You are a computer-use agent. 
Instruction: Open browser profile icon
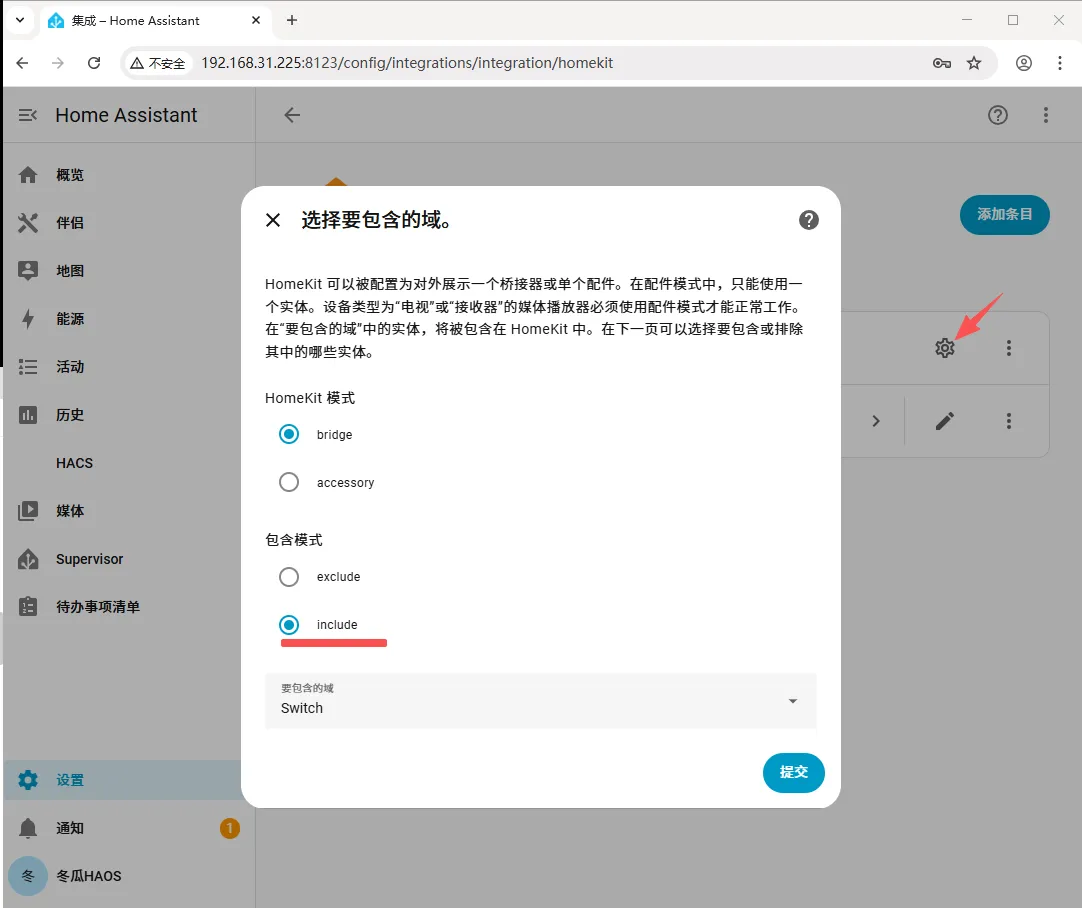[x=1024, y=63]
